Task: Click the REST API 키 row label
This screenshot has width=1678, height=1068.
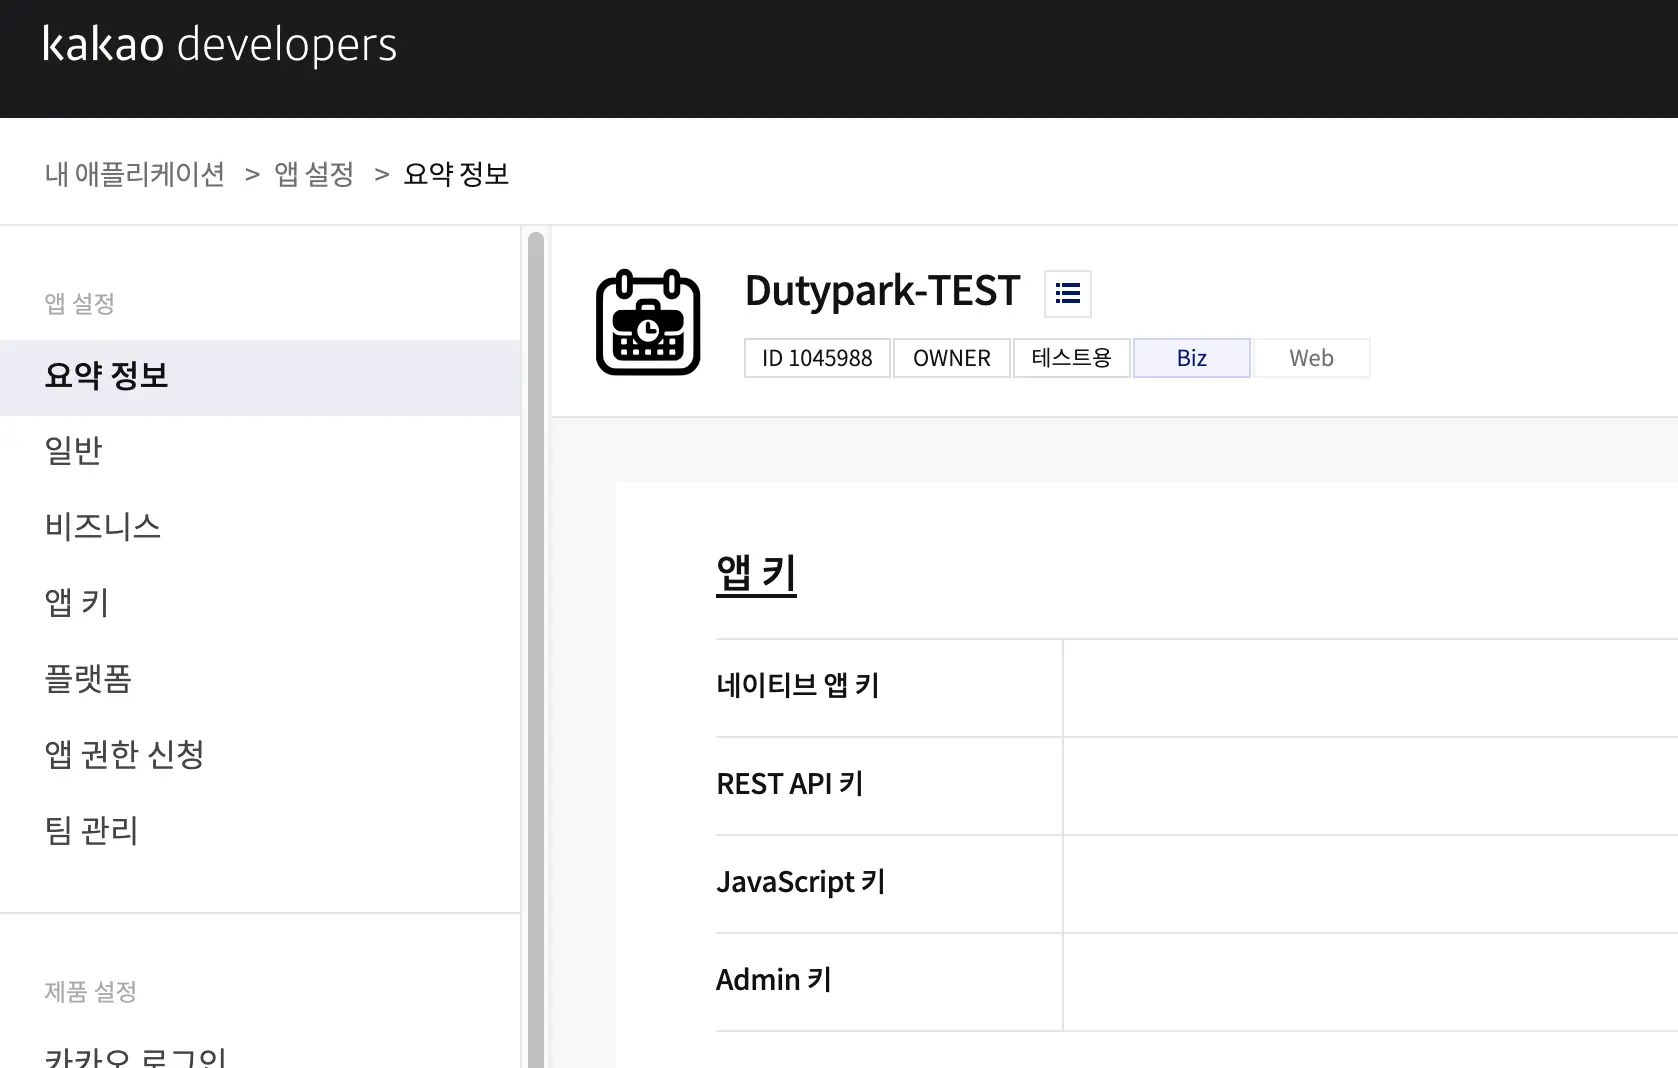Action: coord(789,784)
